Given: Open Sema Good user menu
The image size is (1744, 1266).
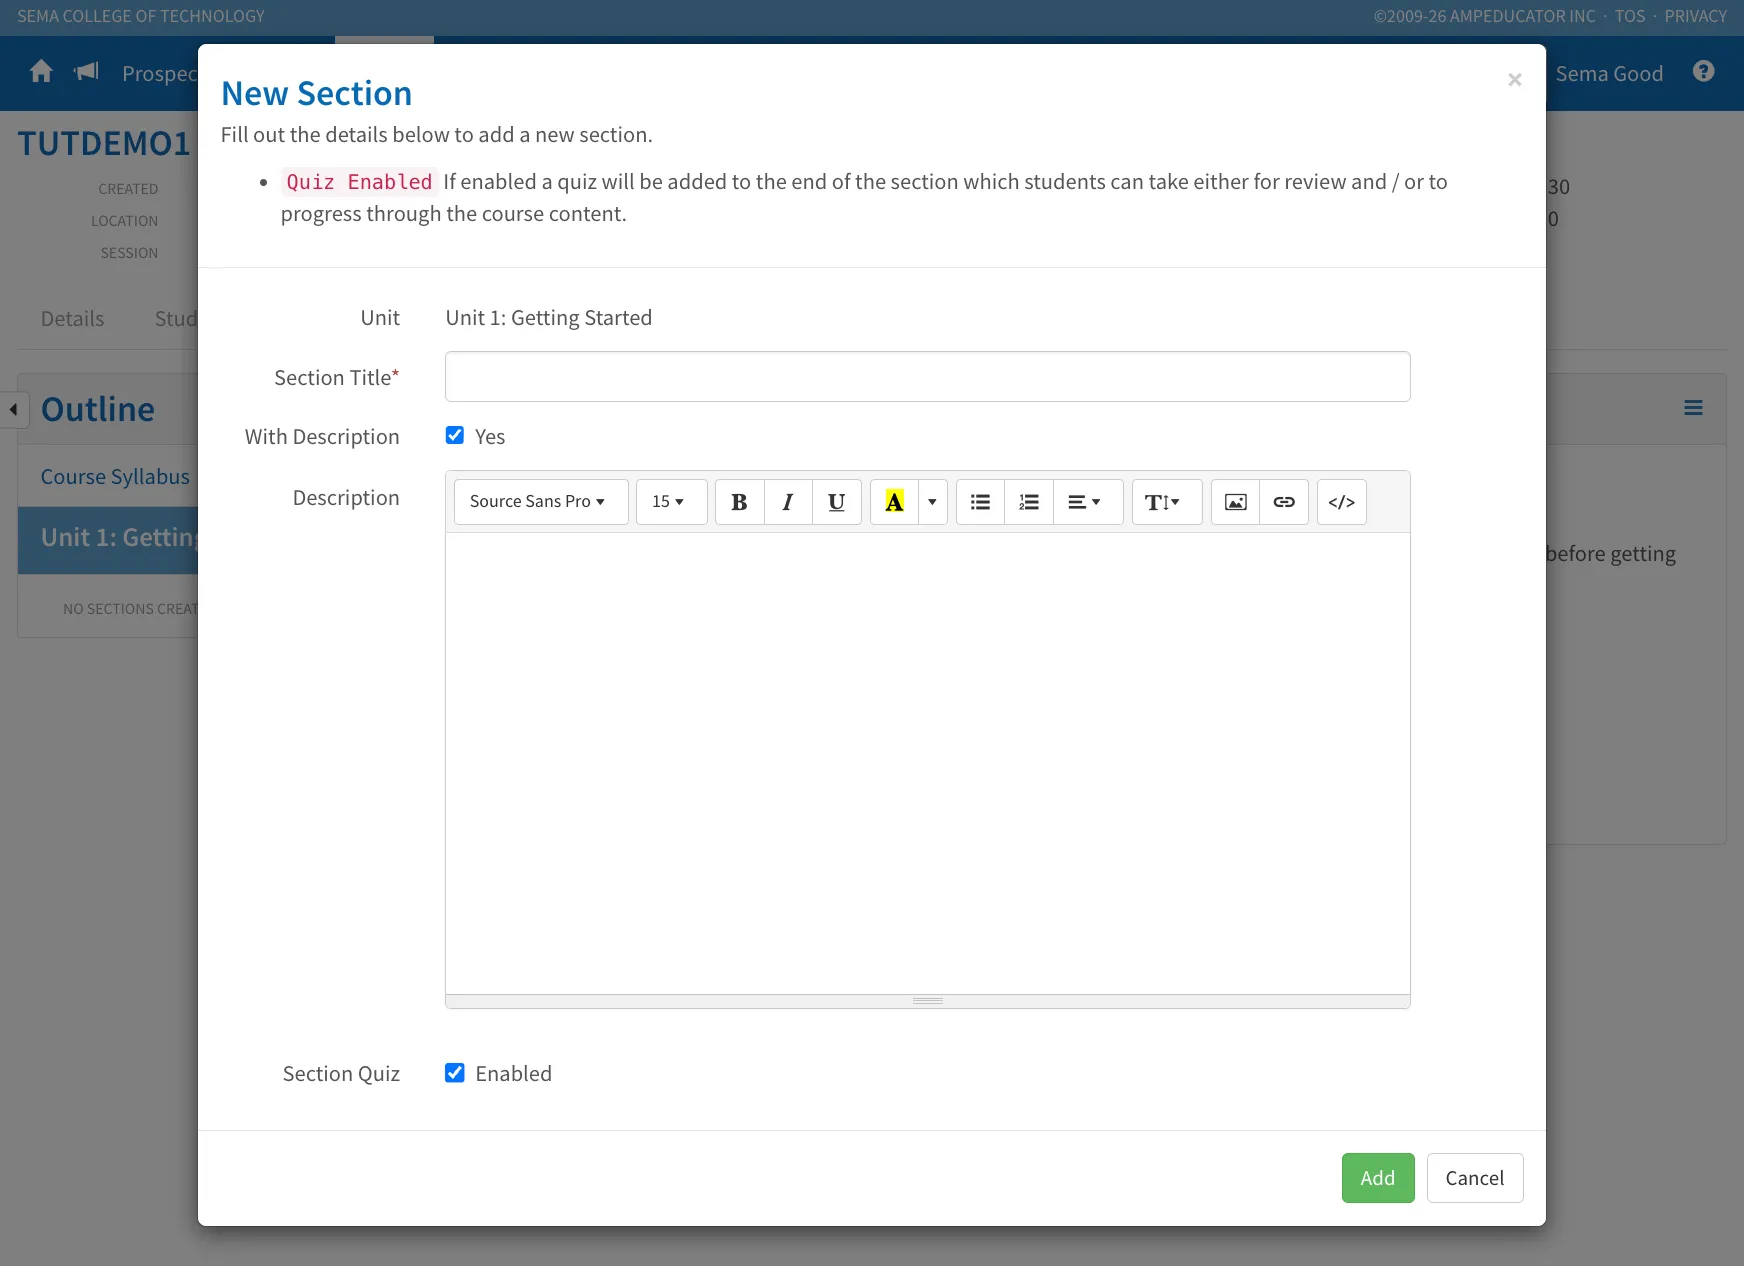Looking at the screenshot, I should (x=1609, y=74).
